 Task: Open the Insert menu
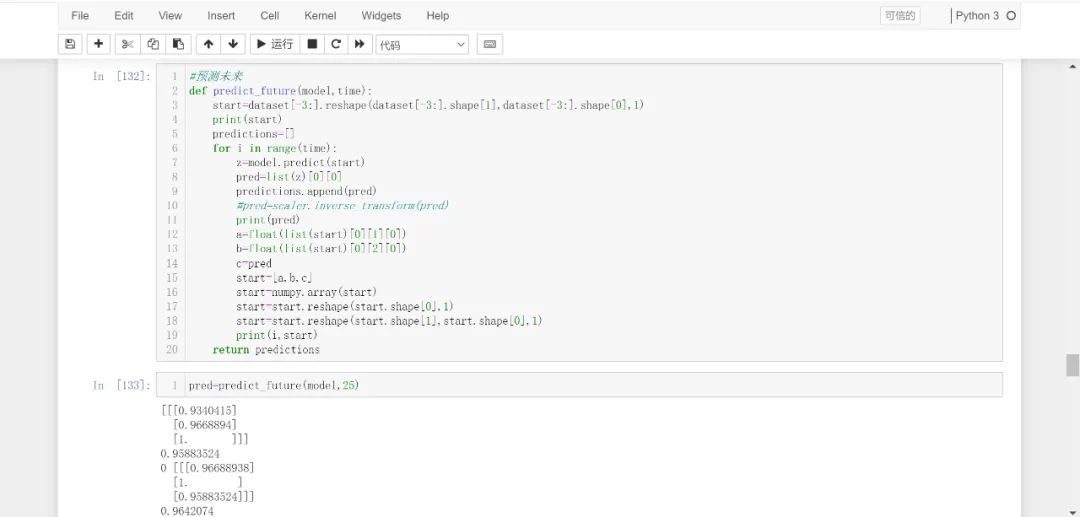point(221,15)
